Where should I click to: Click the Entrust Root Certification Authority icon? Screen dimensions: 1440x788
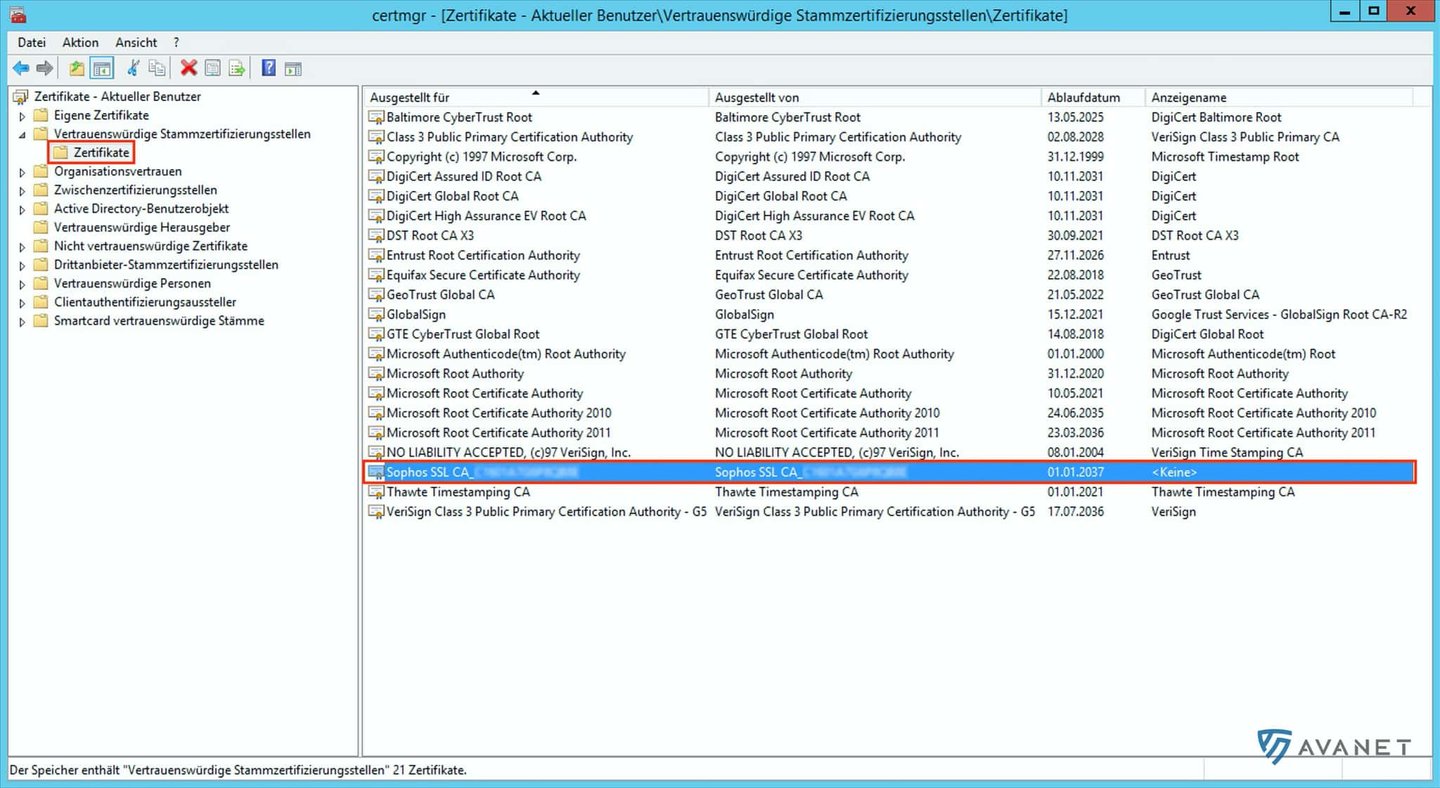376,256
